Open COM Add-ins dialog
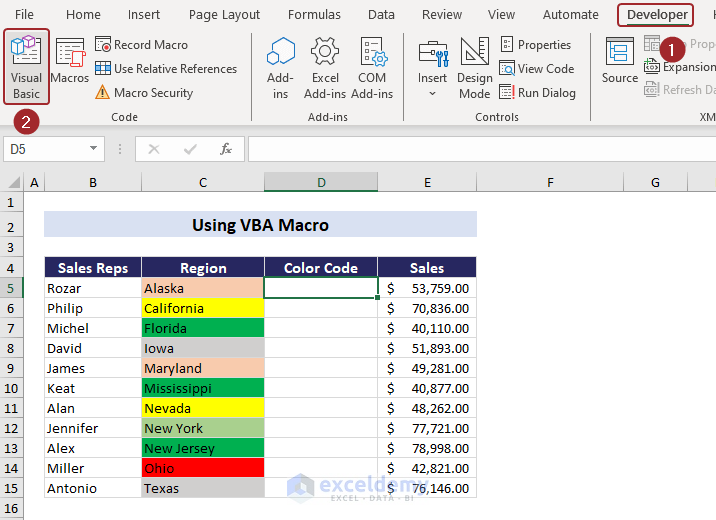Viewport: 716px width, 520px height. pos(372,68)
